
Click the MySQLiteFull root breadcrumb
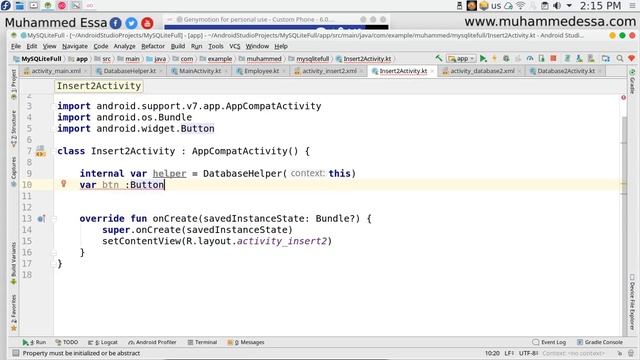38,59
